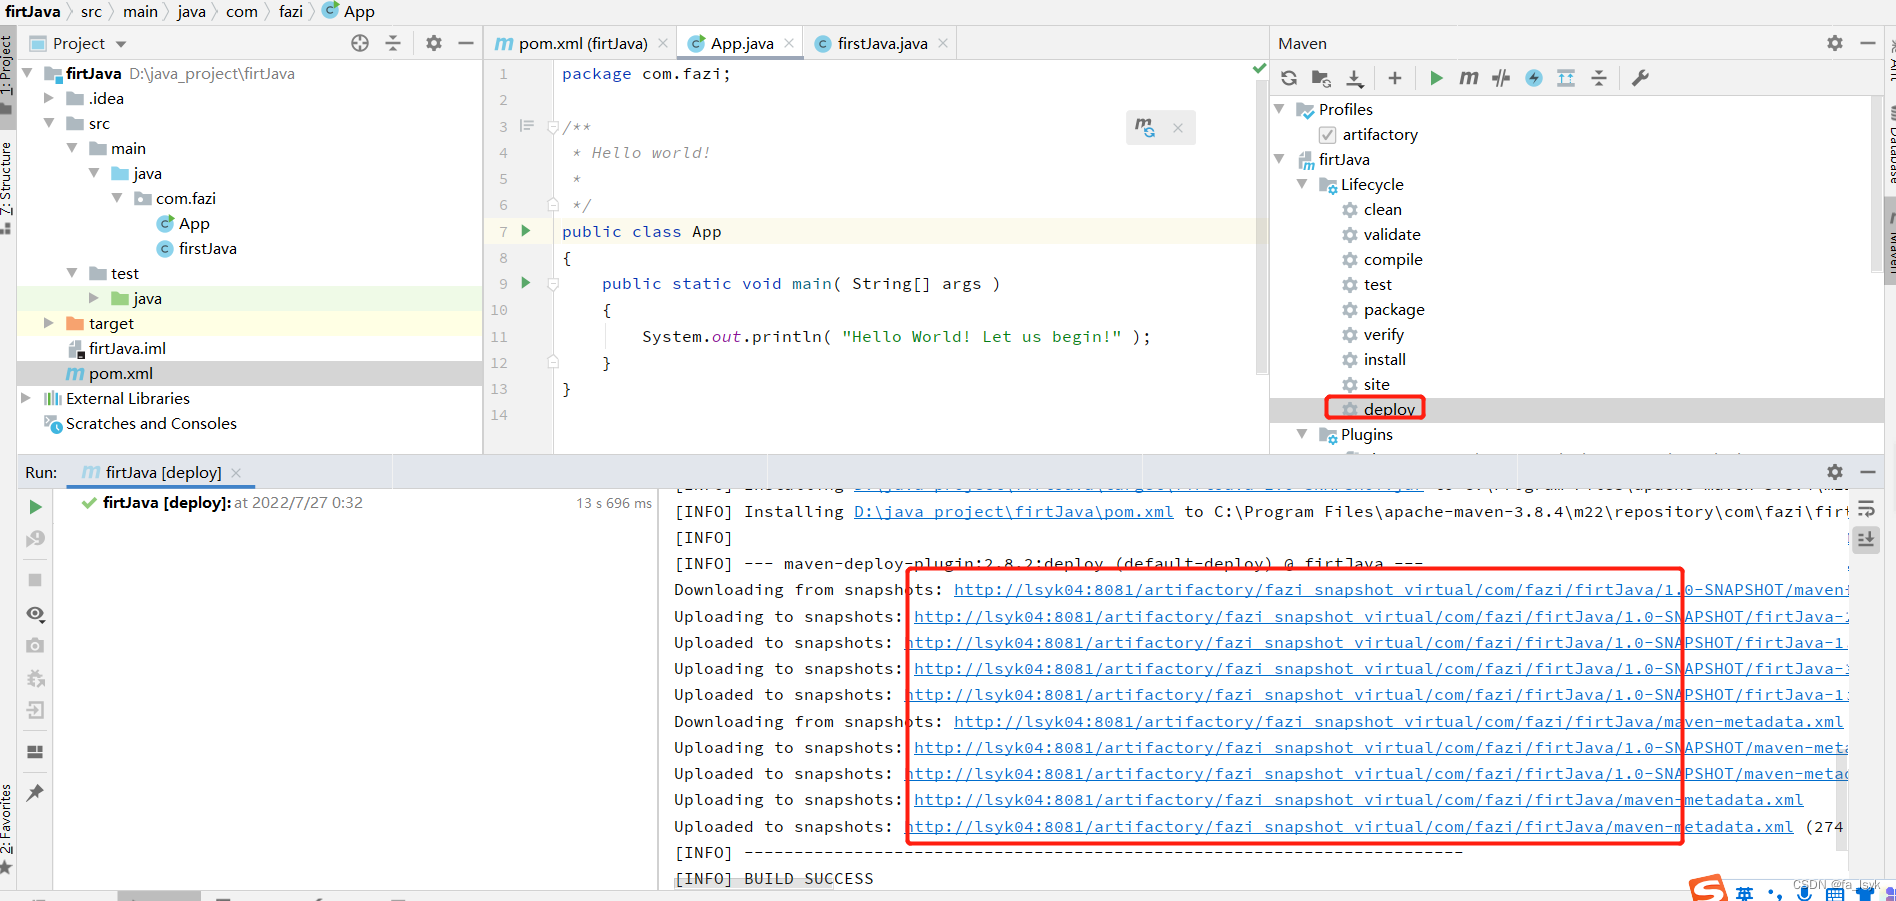Viewport: 1896px width, 901px height.
Task: Click inside Hello World string in editor
Action: pyautogui.click(x=981, y=337)
